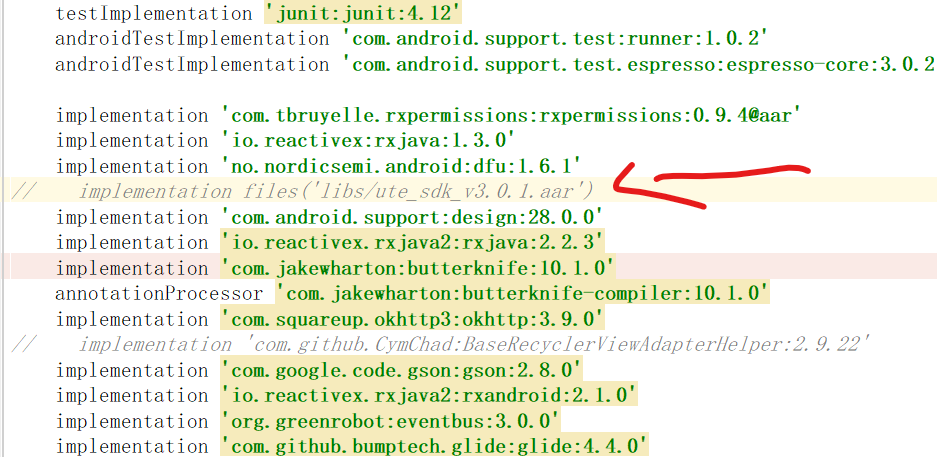Click the implementation keyword before the okhttp string

(x=132, y=320)
